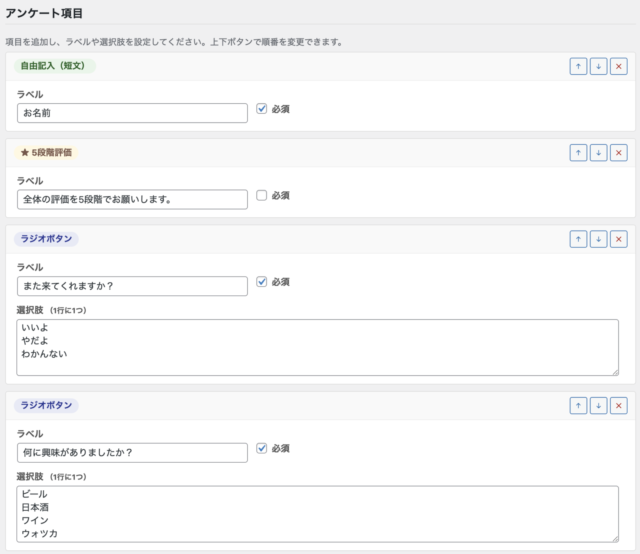The width and height of the screenshot is (640, 554).
Task: Delete the 何に興味がありましたか item
Action: point(618,405)
